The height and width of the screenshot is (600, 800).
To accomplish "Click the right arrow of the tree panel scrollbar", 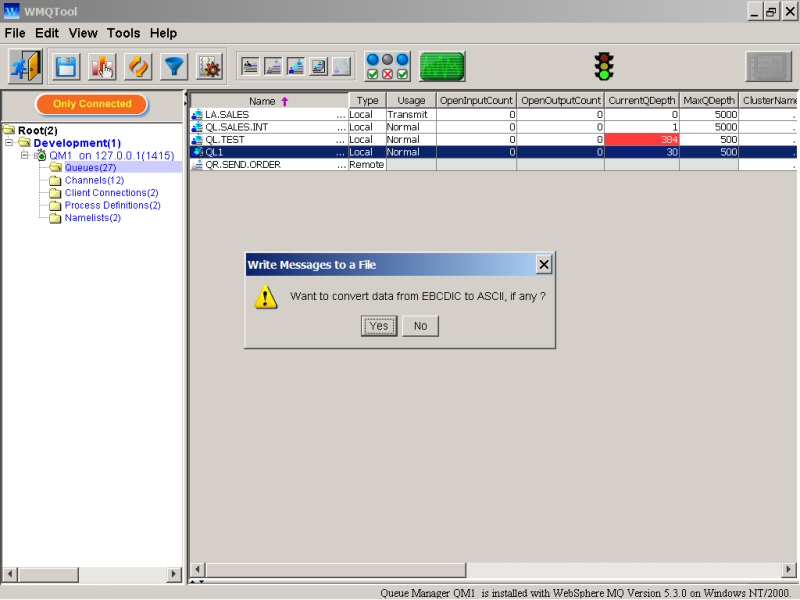I will pos(173,574).
